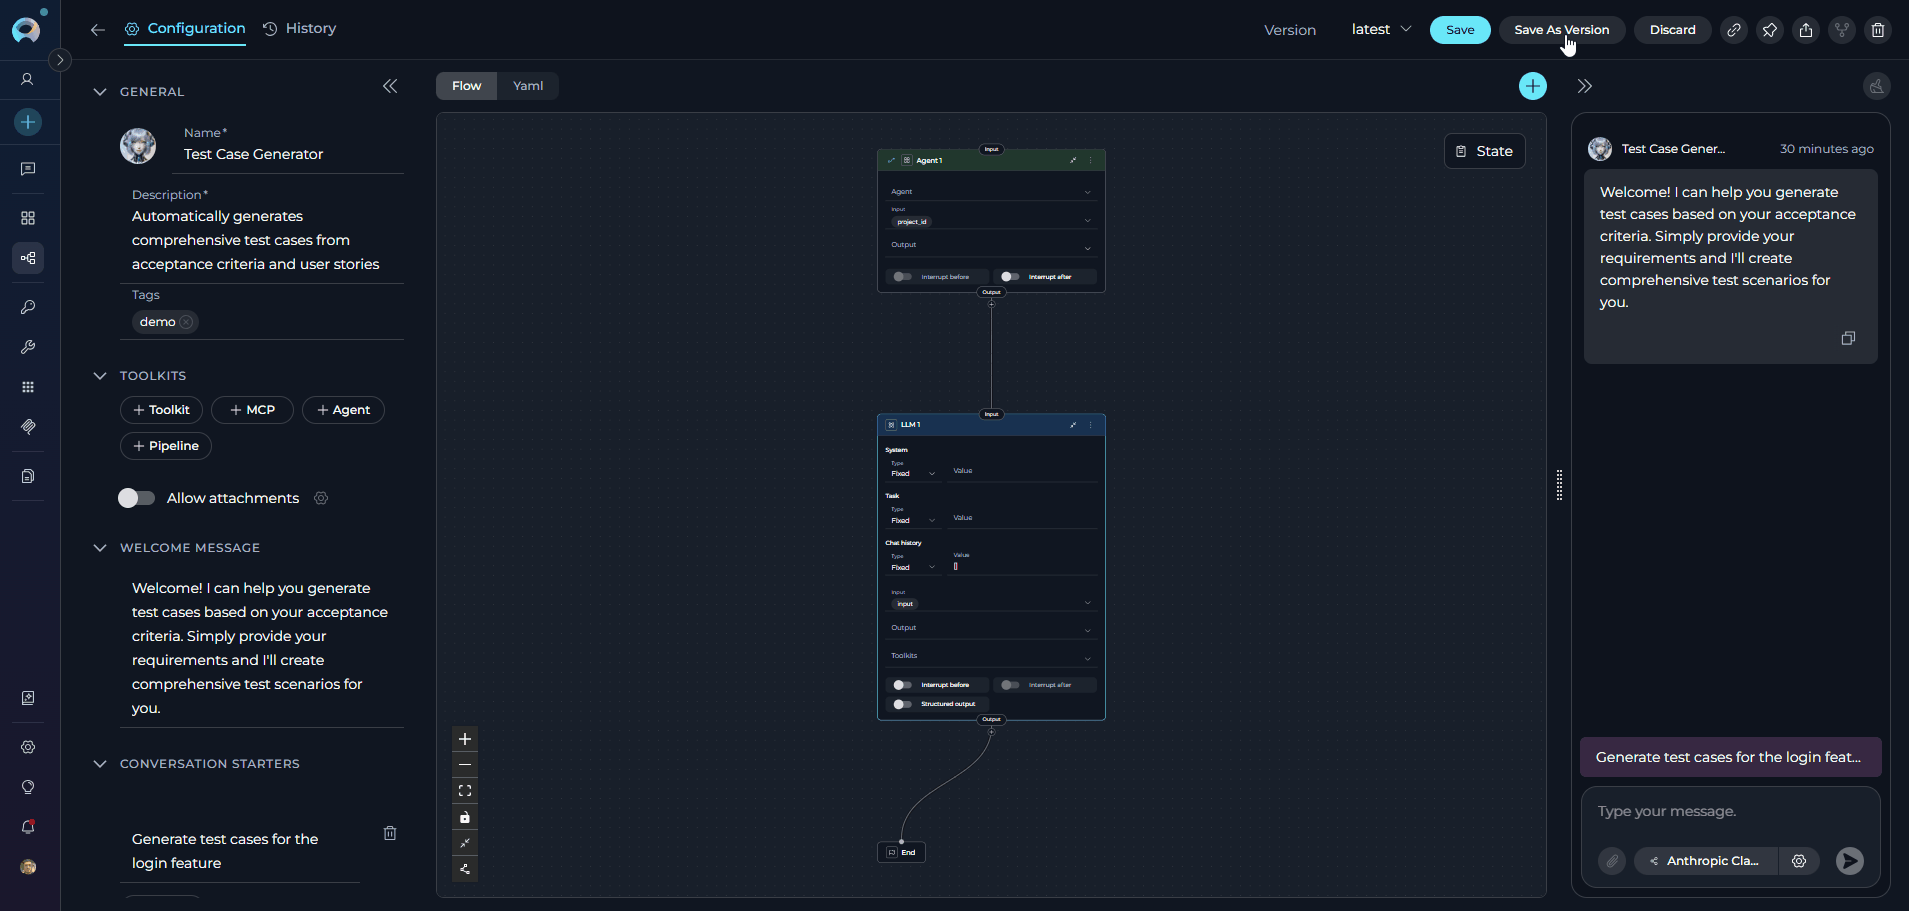Open the History tab
The width and height of the screenshot is (1909, 911).
pos(300,29)
